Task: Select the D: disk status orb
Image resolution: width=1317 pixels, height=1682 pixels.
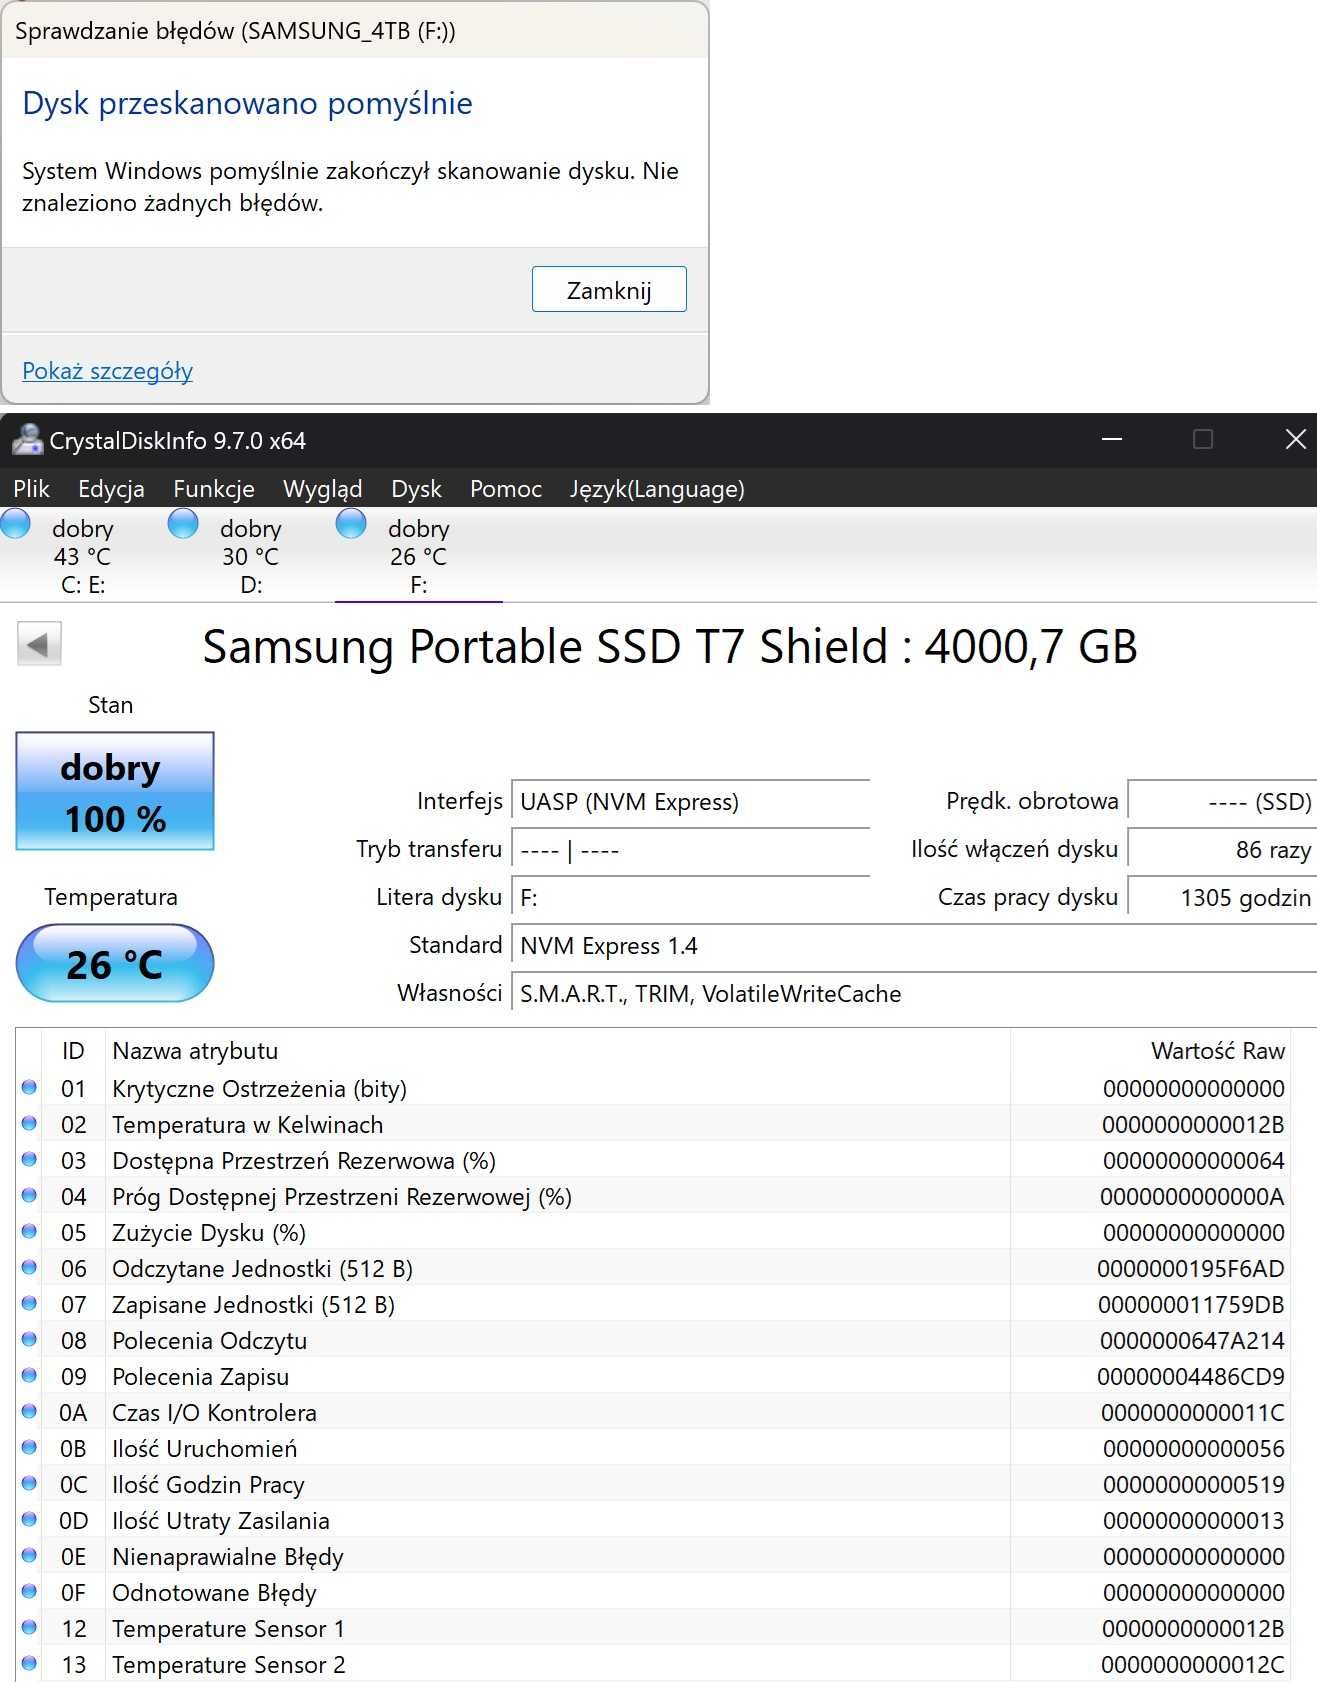Action: (x=183, y=523)
